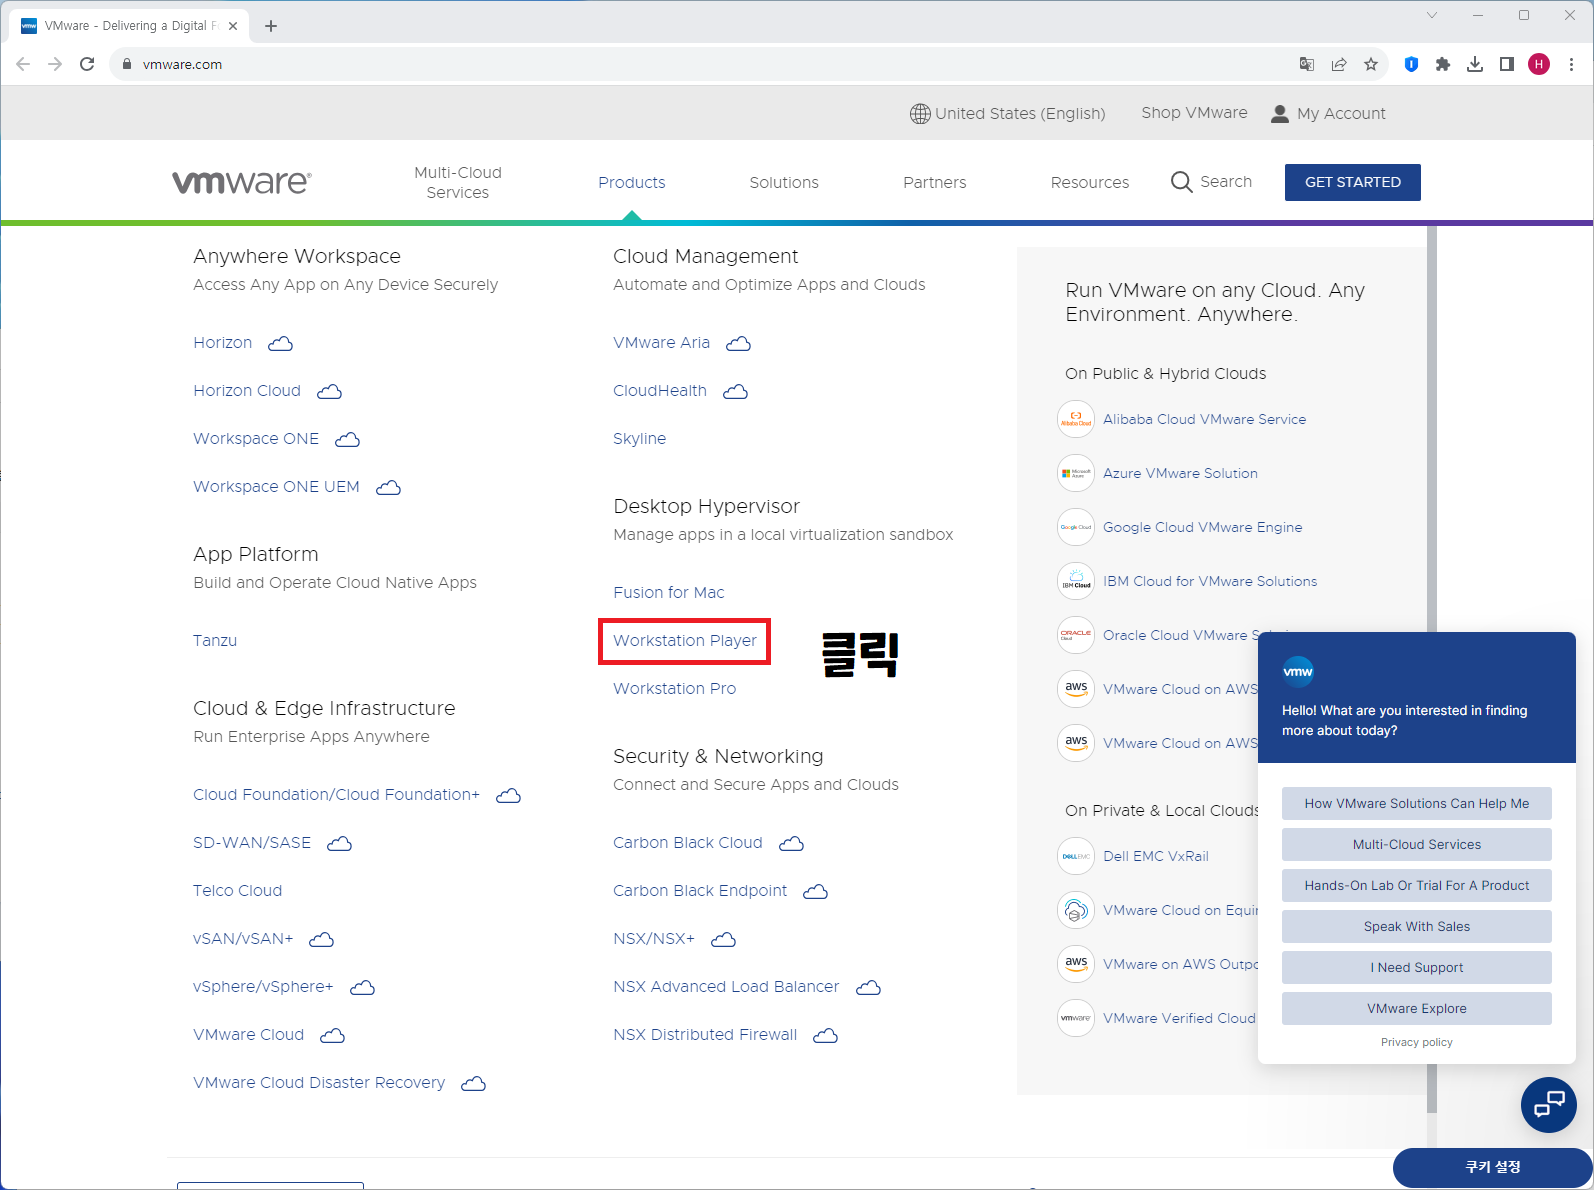This screenshot has height=1190, width=1595.
Task: Click the share page icon
Action: pos(1339,64)
